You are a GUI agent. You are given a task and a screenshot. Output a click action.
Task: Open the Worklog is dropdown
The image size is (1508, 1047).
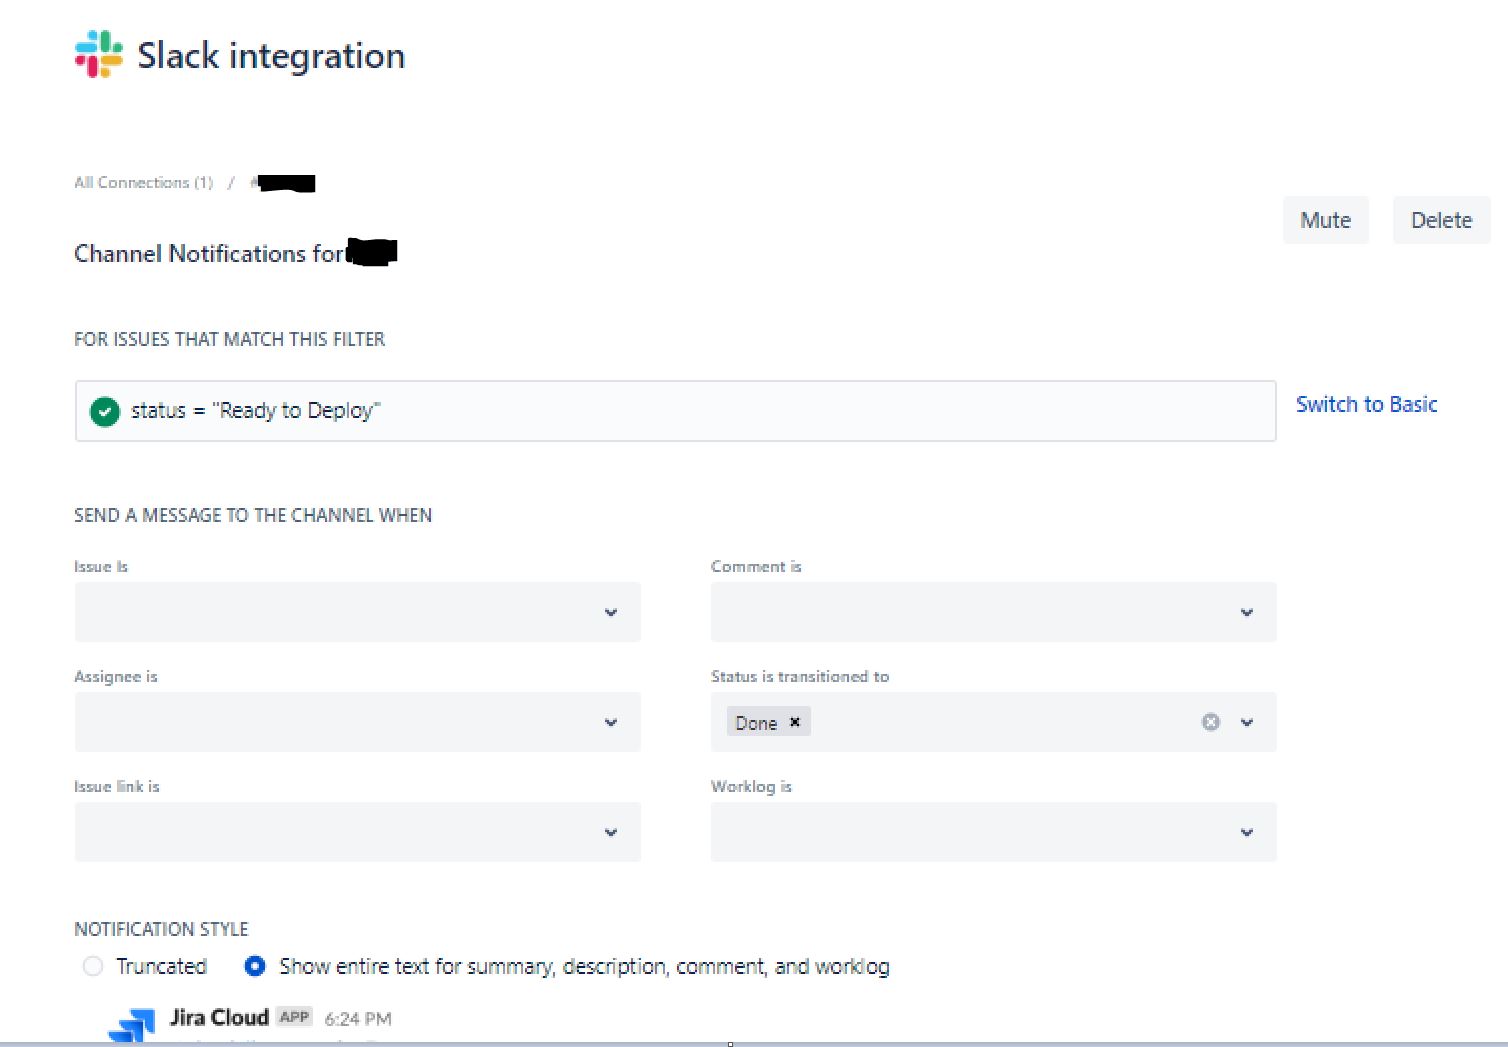click(993, 832)
